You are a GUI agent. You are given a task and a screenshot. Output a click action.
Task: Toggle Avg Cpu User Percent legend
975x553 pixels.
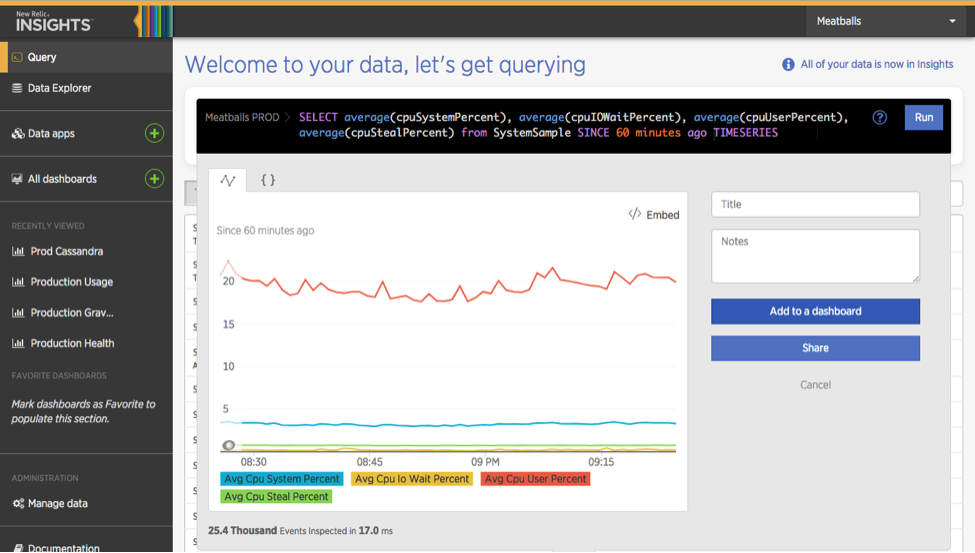(535, 479)
